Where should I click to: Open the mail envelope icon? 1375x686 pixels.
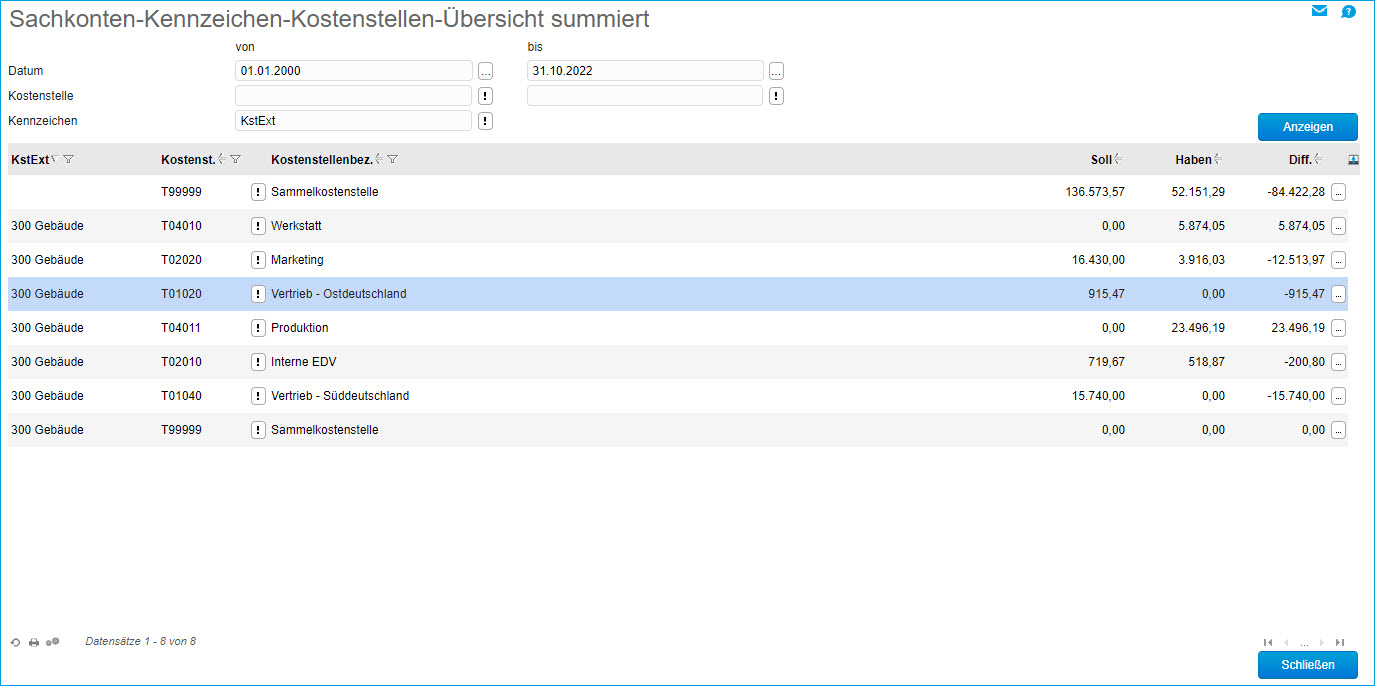point(1319,12)
